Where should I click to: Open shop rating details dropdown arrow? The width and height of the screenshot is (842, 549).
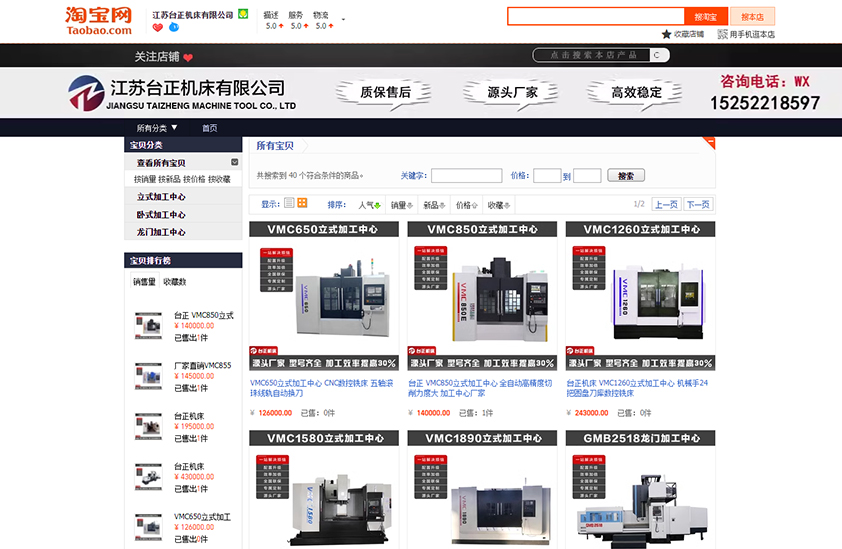click(343, 20)
